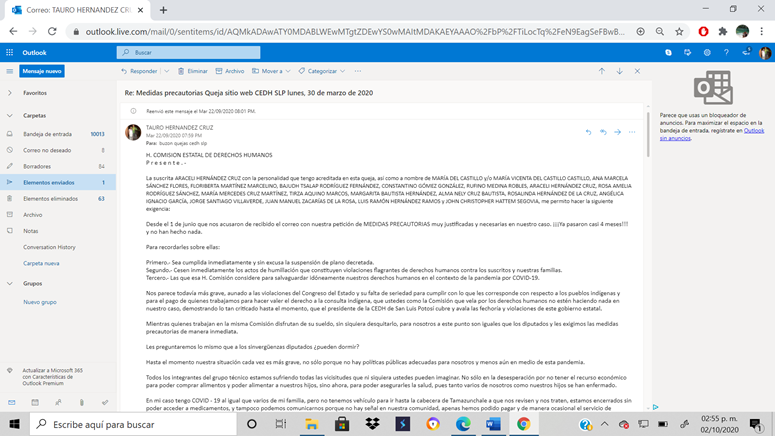Go to previous message up arrow
The height and width of the screenshot is (436, 775).
point(602,71)
